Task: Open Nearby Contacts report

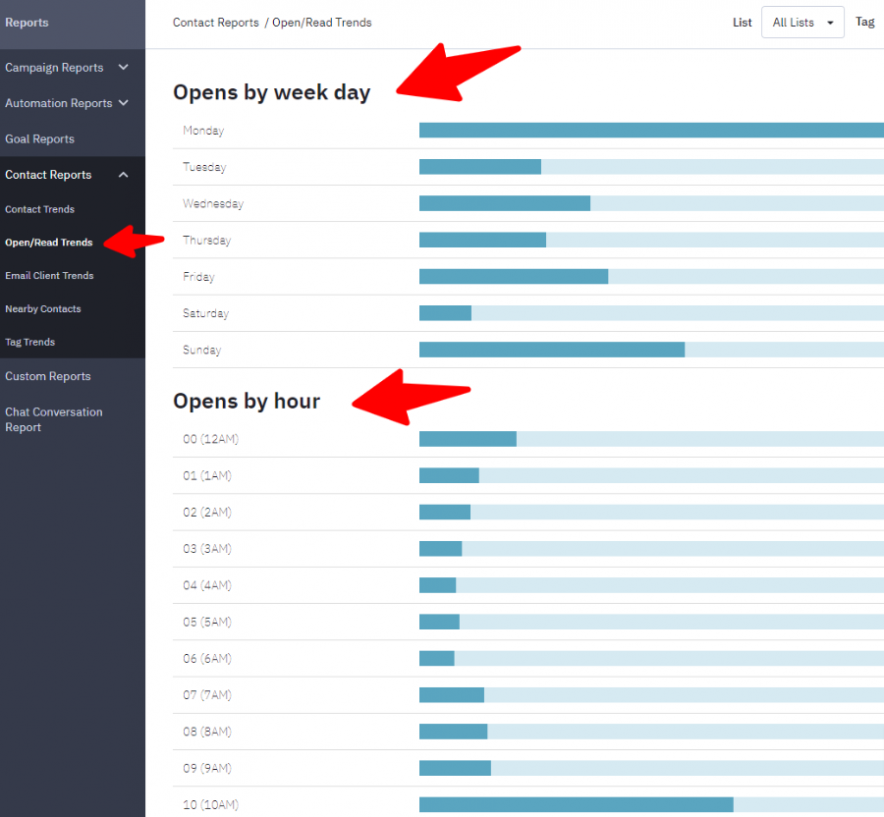Action: pyautogui.click(x=43, y=309)
